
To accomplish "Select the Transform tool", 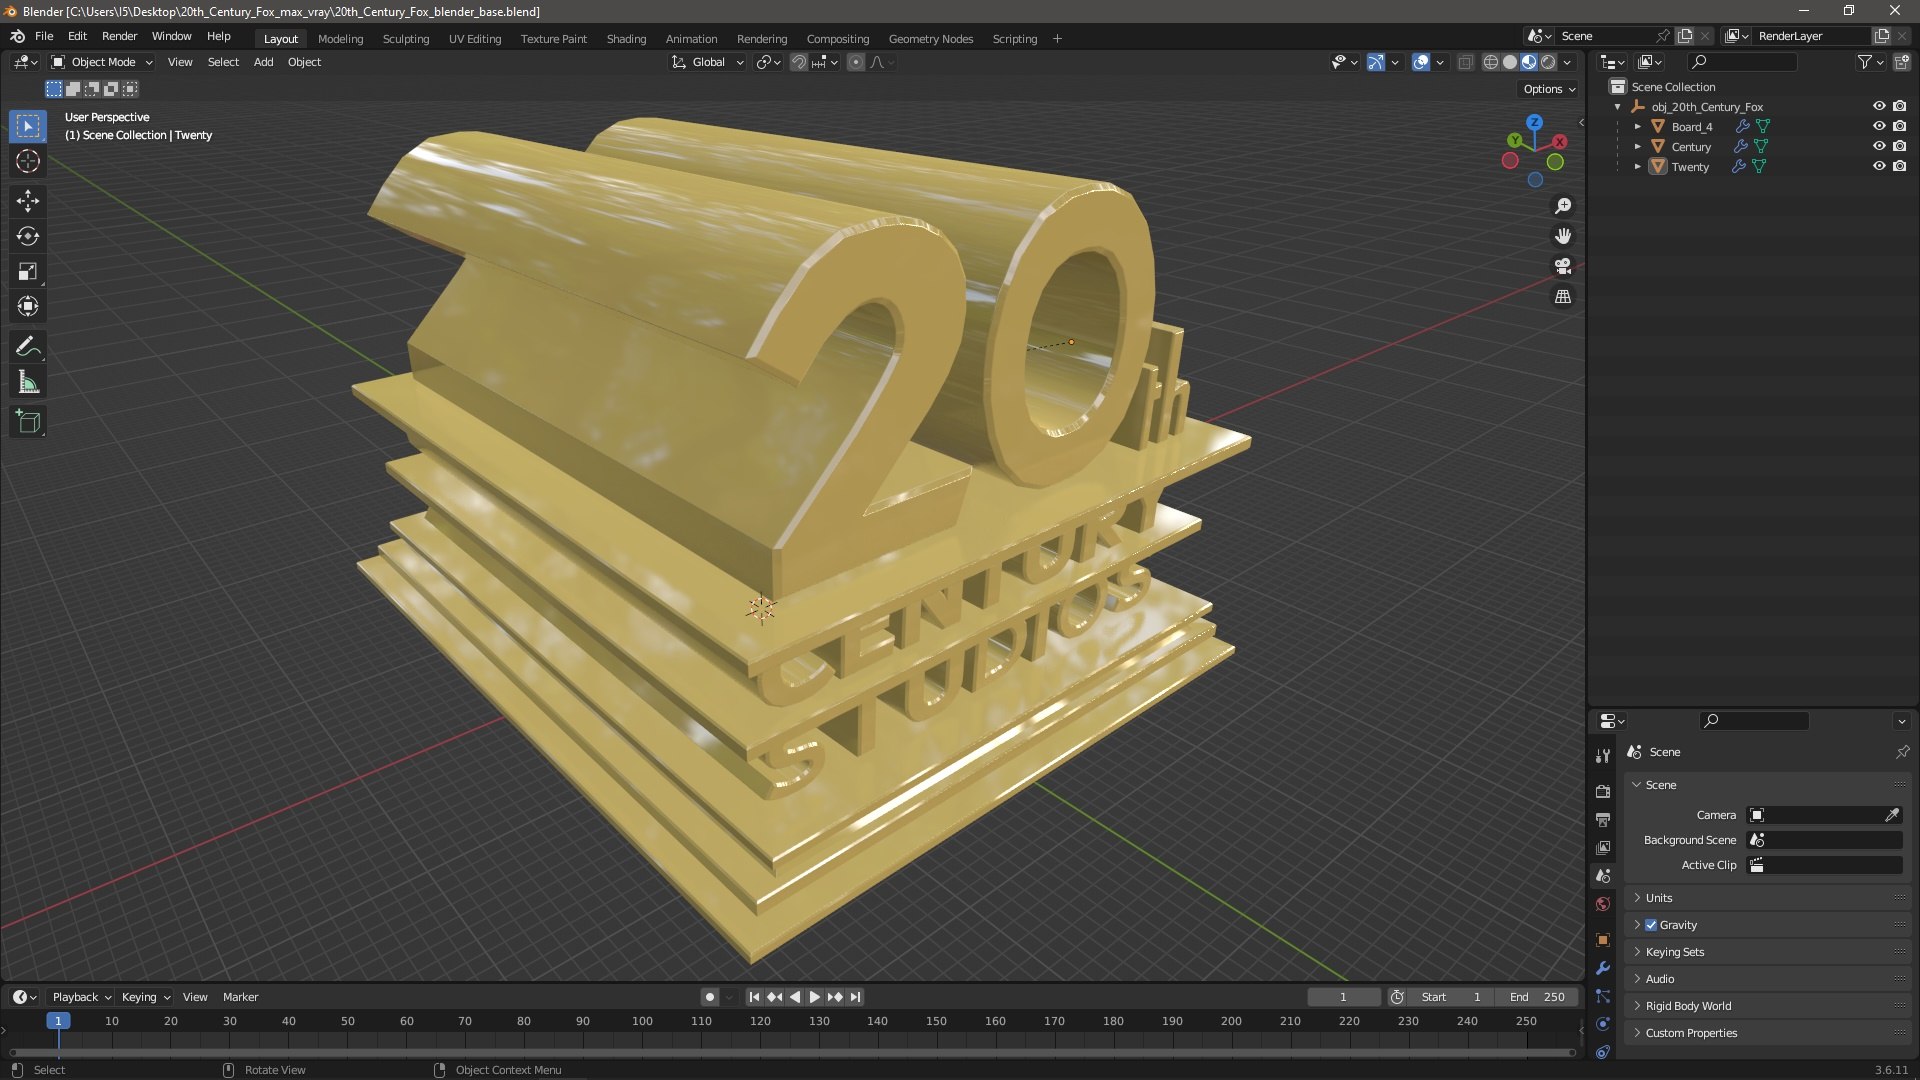I will [28, 306].
